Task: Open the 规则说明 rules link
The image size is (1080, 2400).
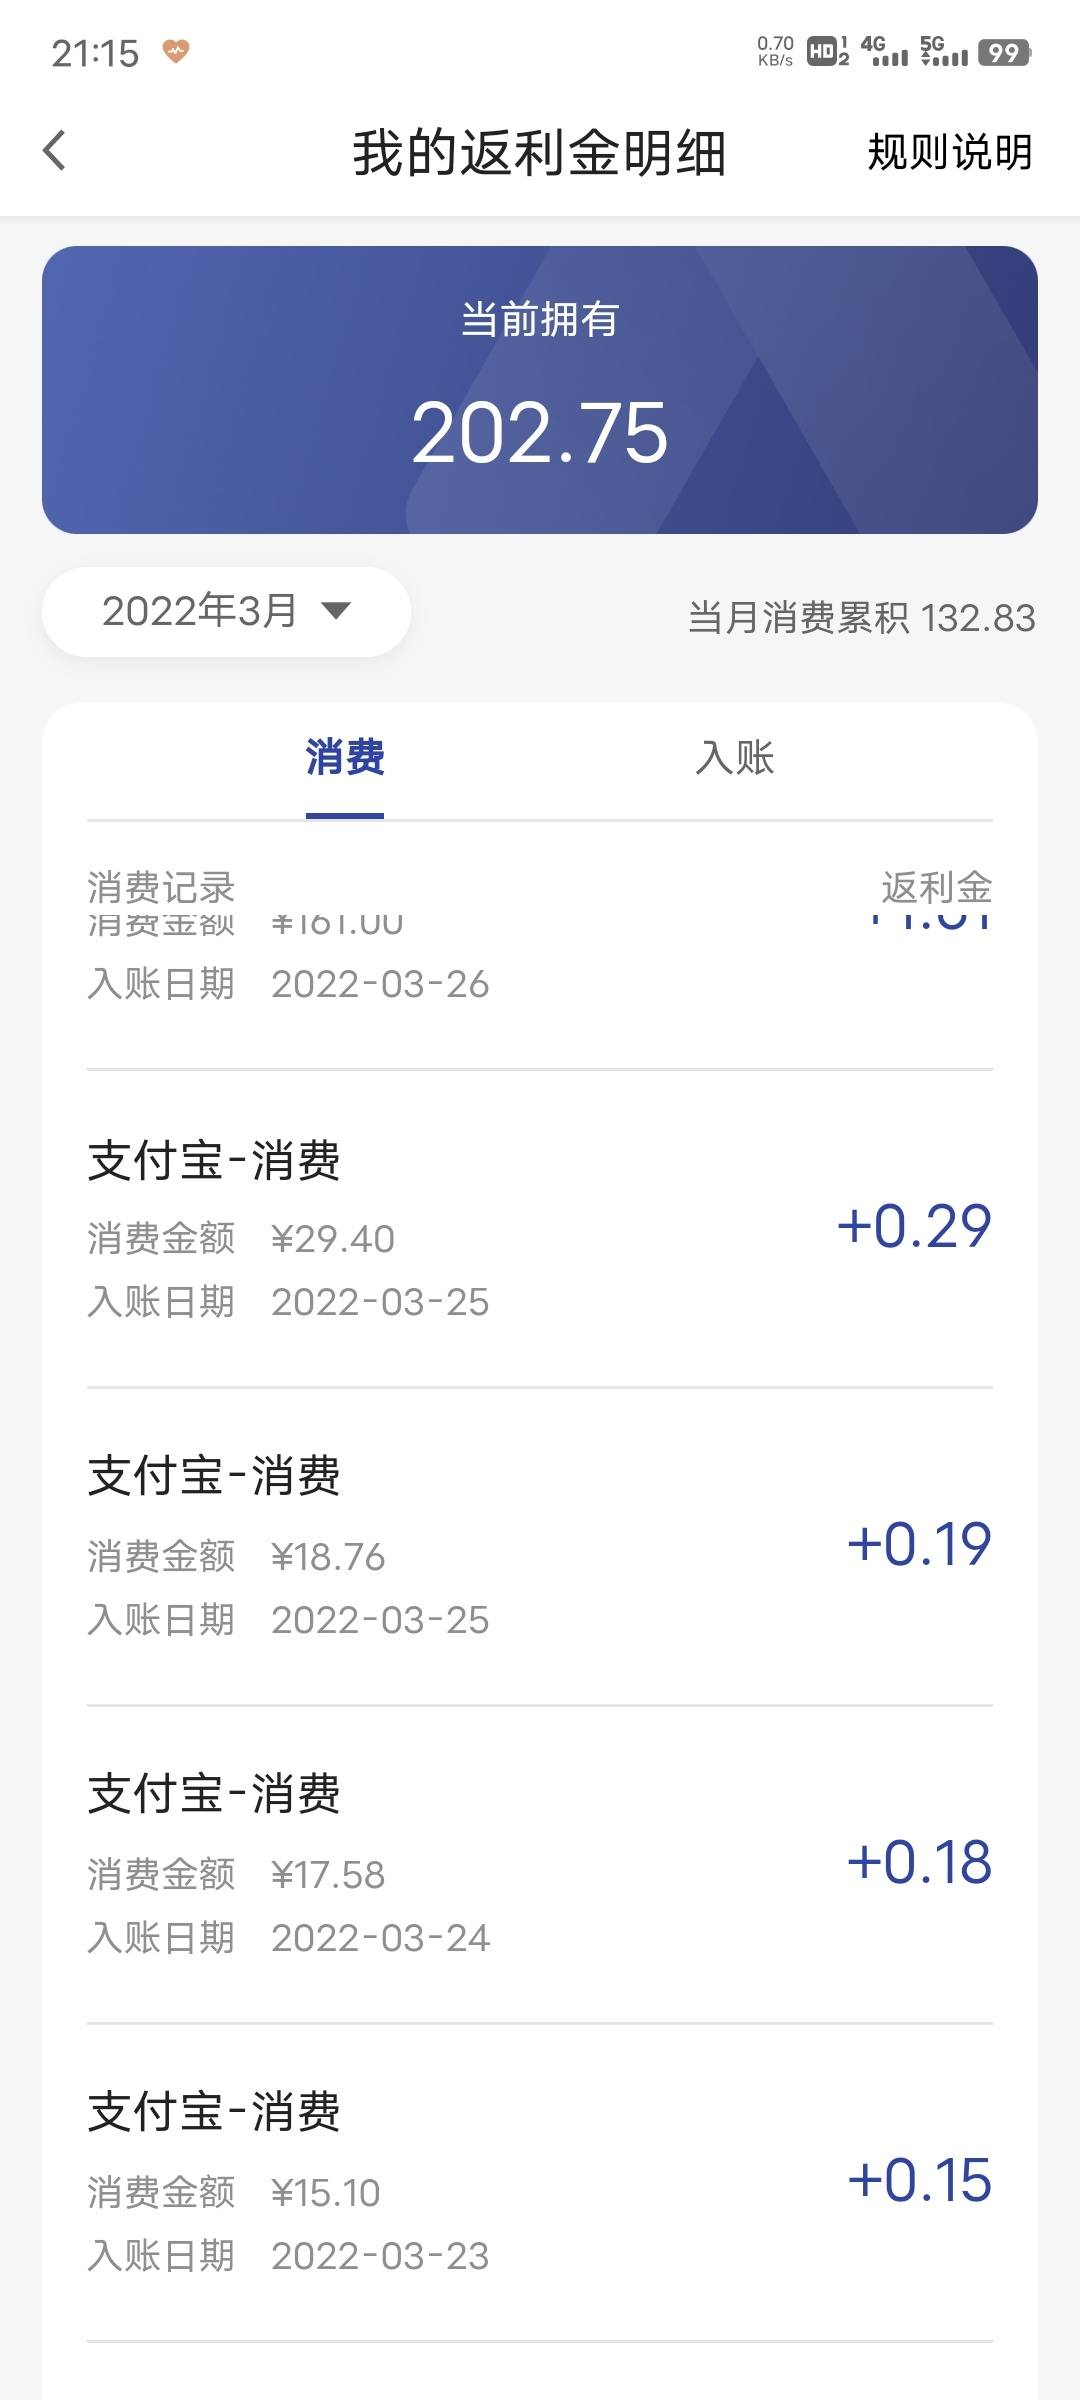Action: [x=949, y=152]
